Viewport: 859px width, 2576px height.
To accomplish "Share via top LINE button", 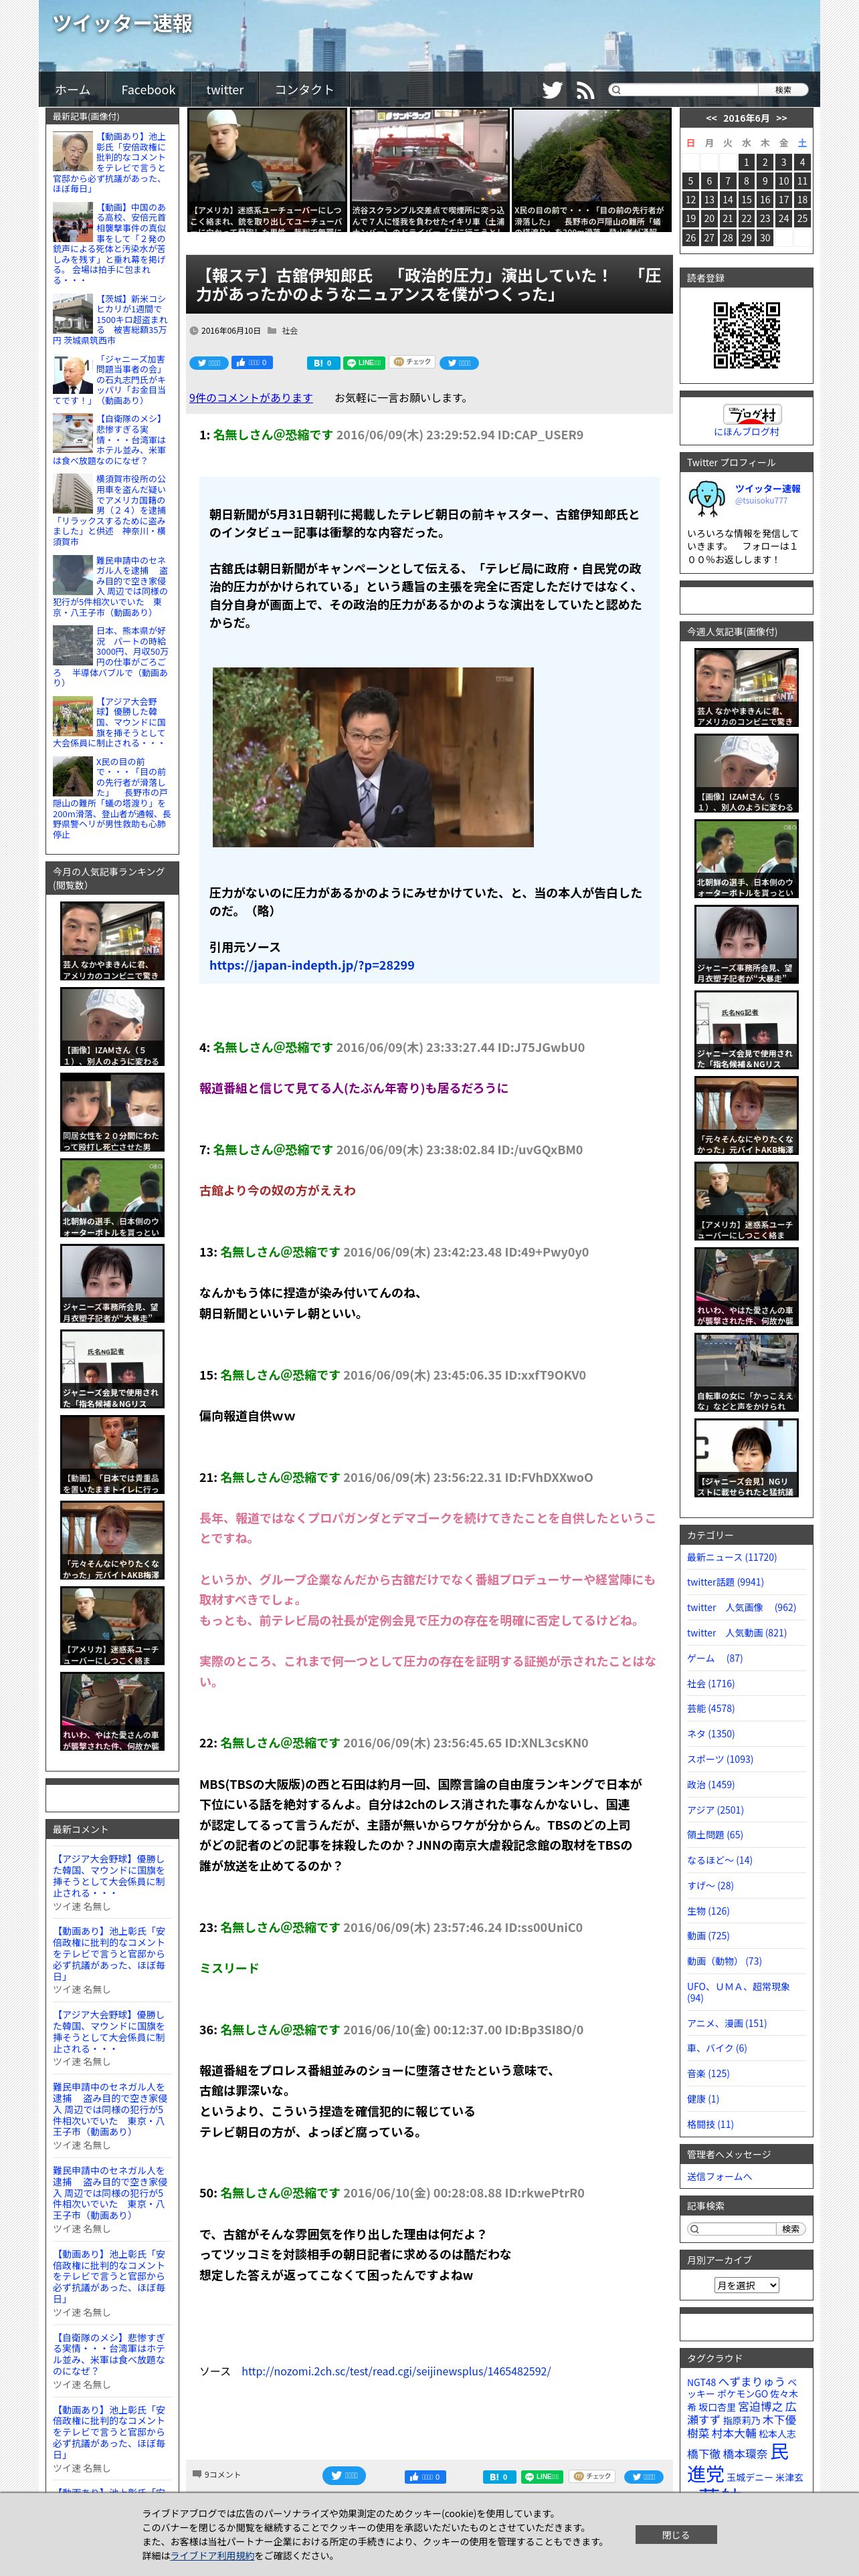I will pyautogui.click(x=364, y=363).
